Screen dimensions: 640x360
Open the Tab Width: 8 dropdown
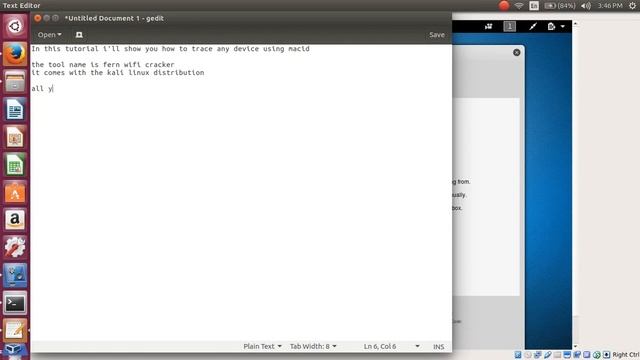pyautogui.click(x=313, y=346)
